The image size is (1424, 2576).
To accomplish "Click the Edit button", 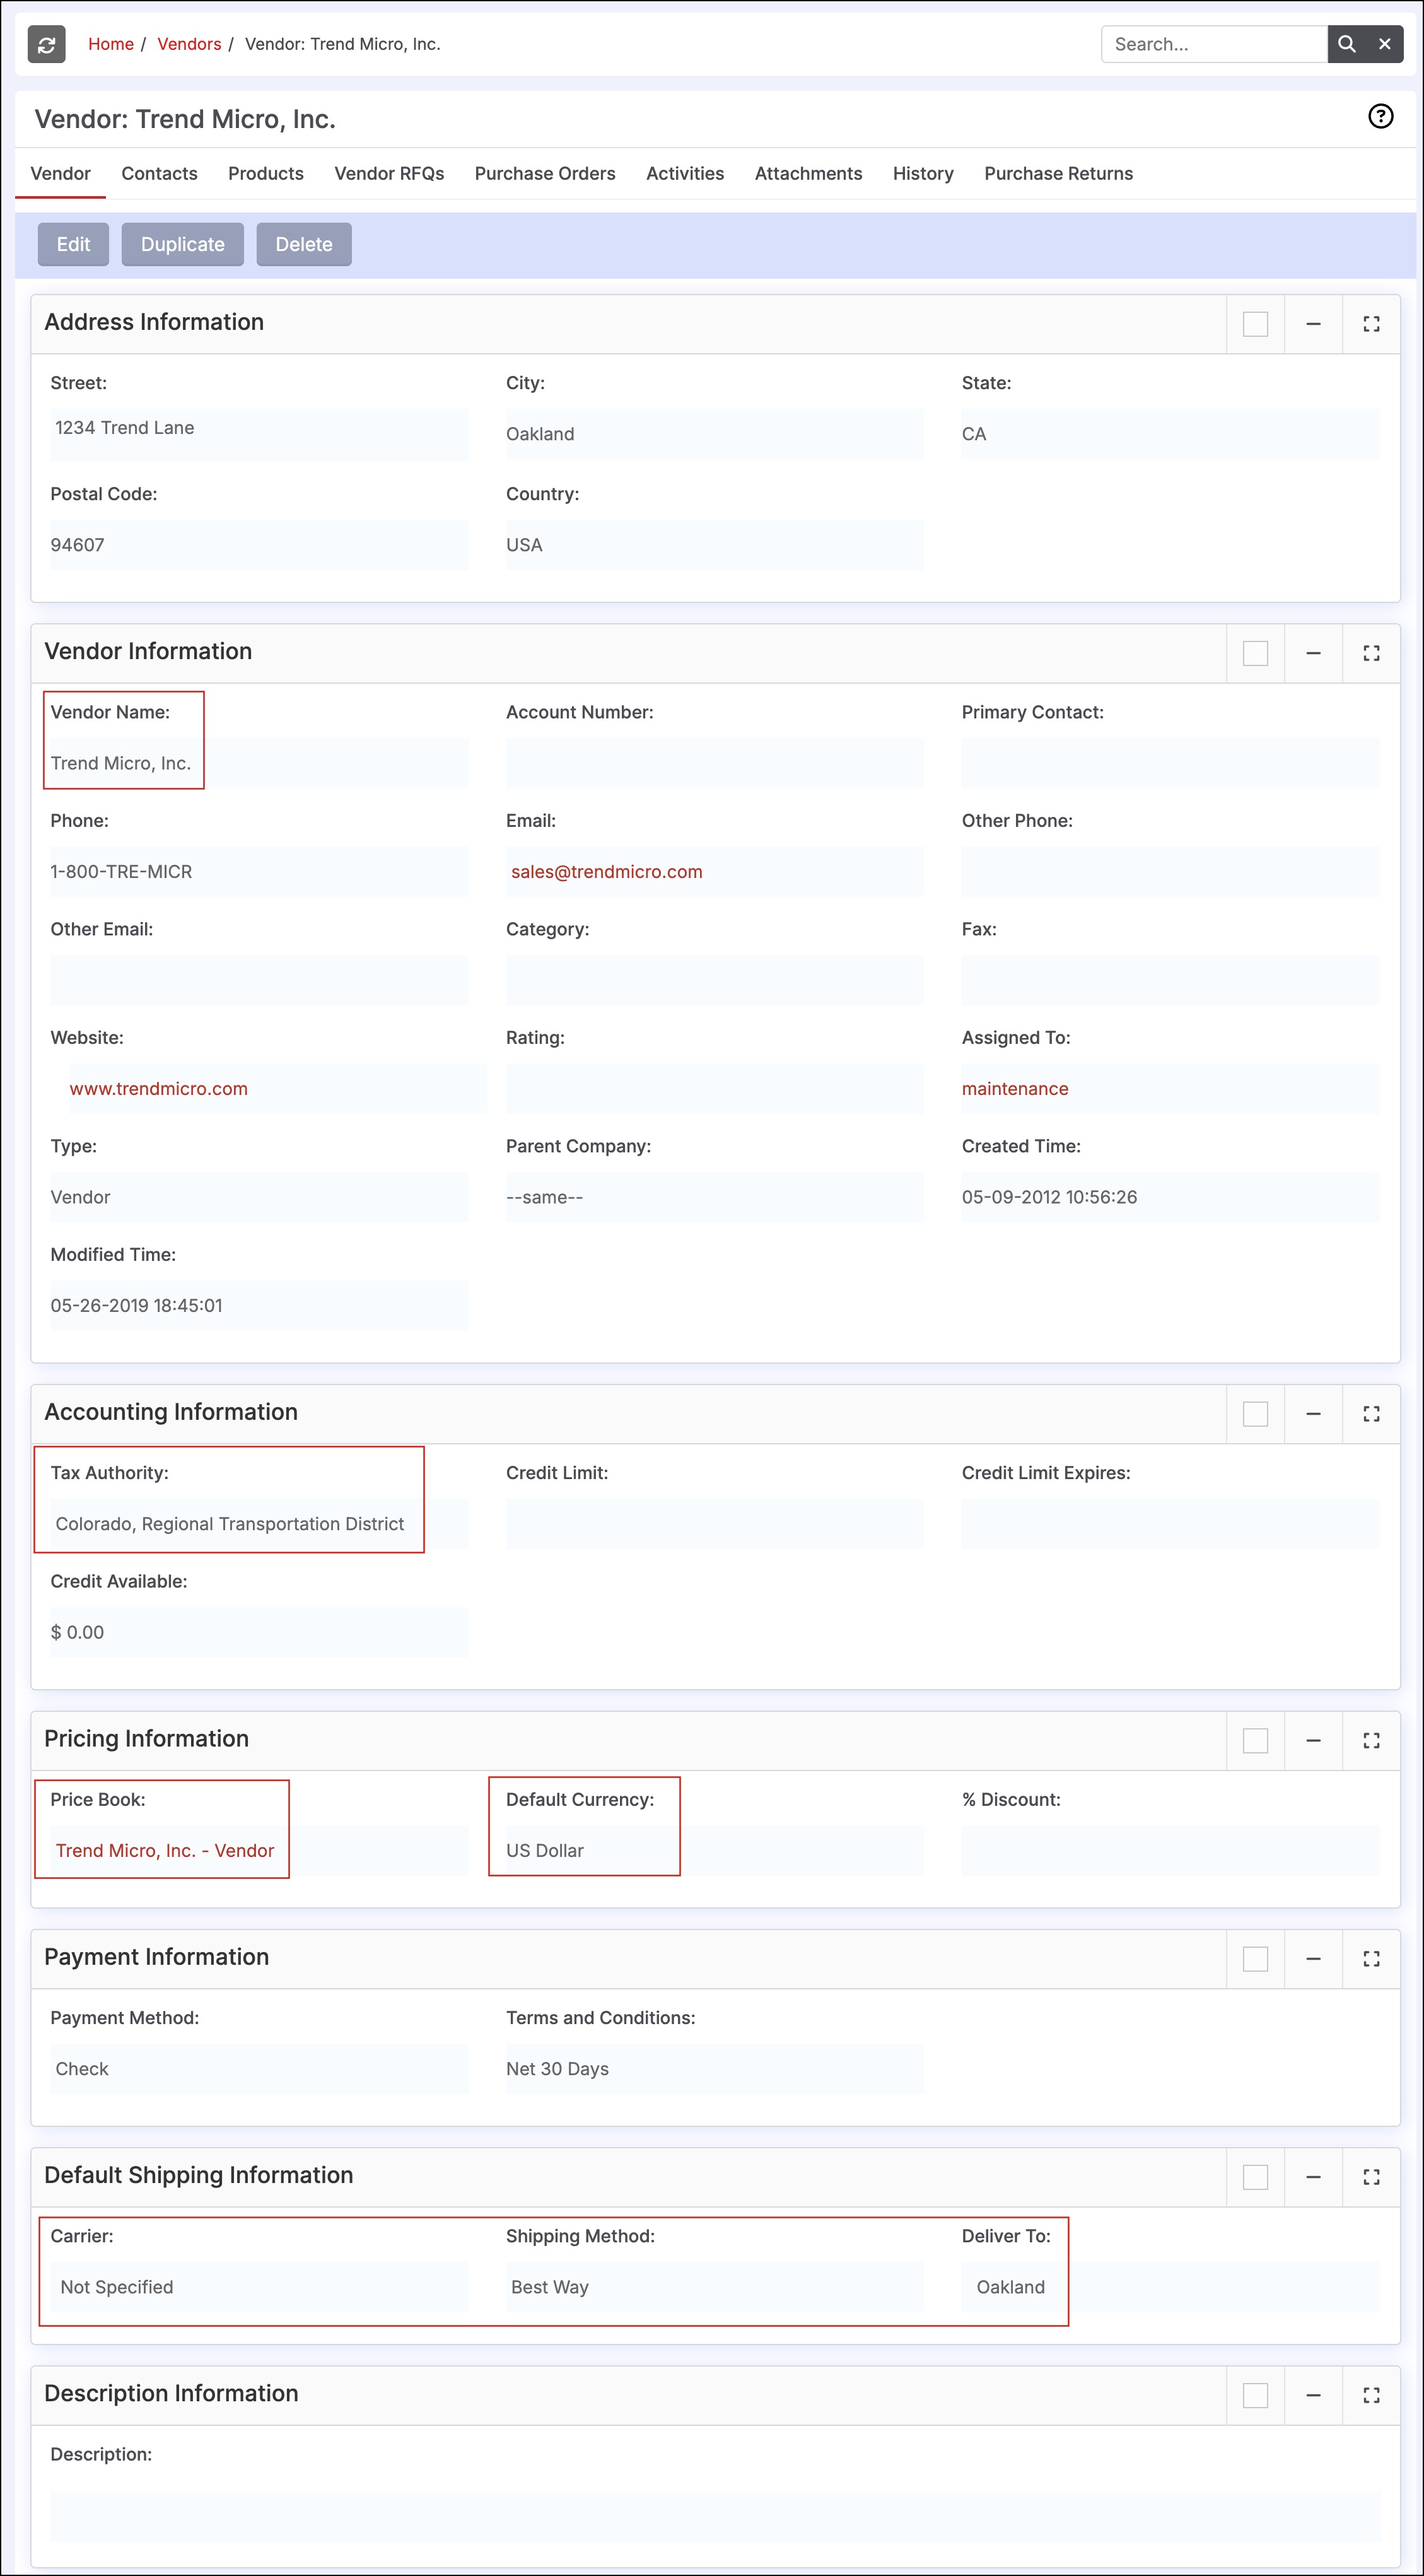I will click(x=73, y=244).
